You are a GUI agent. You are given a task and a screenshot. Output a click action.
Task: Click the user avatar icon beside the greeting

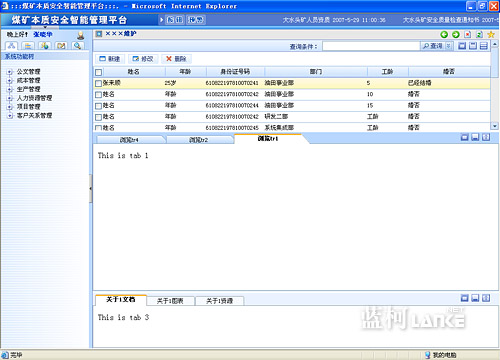(x=80, y=35)
